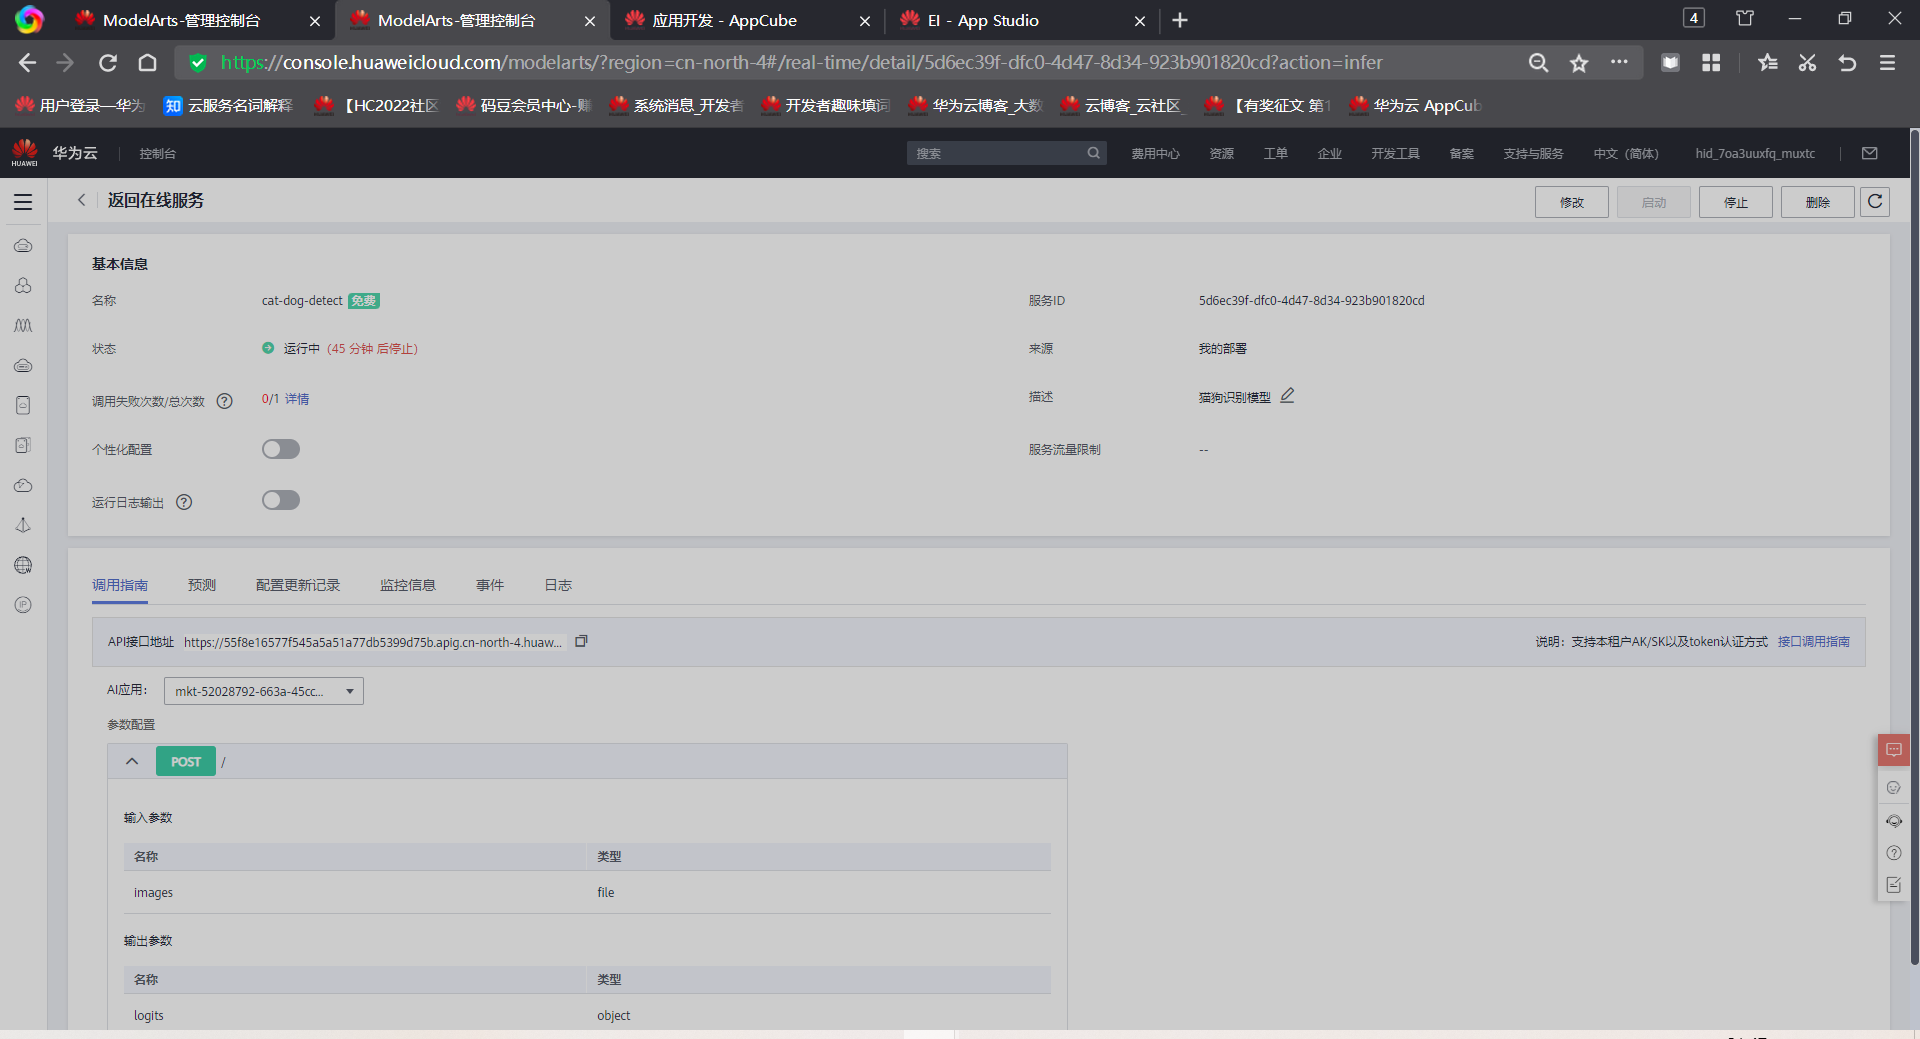
Task: Open 开发工具 in the top navigation
Action: [x=1396, y=153]
